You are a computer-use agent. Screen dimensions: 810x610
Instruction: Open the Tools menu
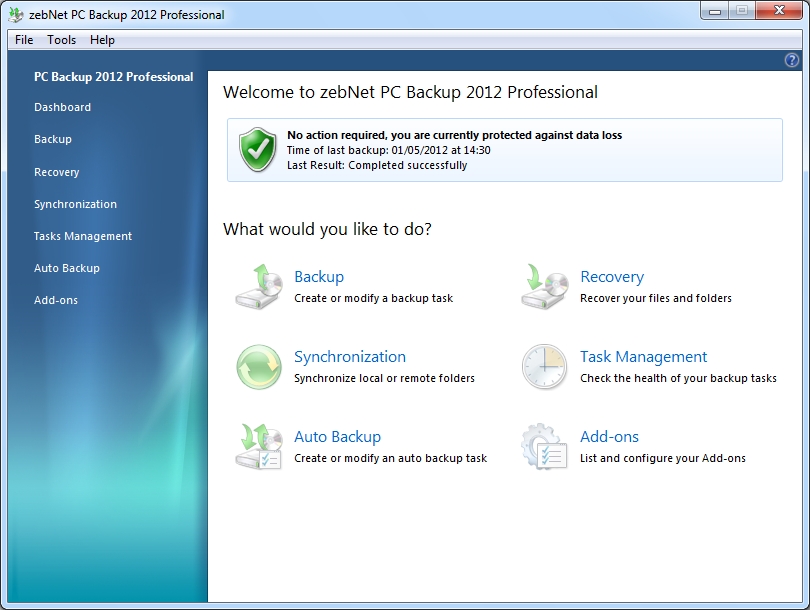[61, 40]
